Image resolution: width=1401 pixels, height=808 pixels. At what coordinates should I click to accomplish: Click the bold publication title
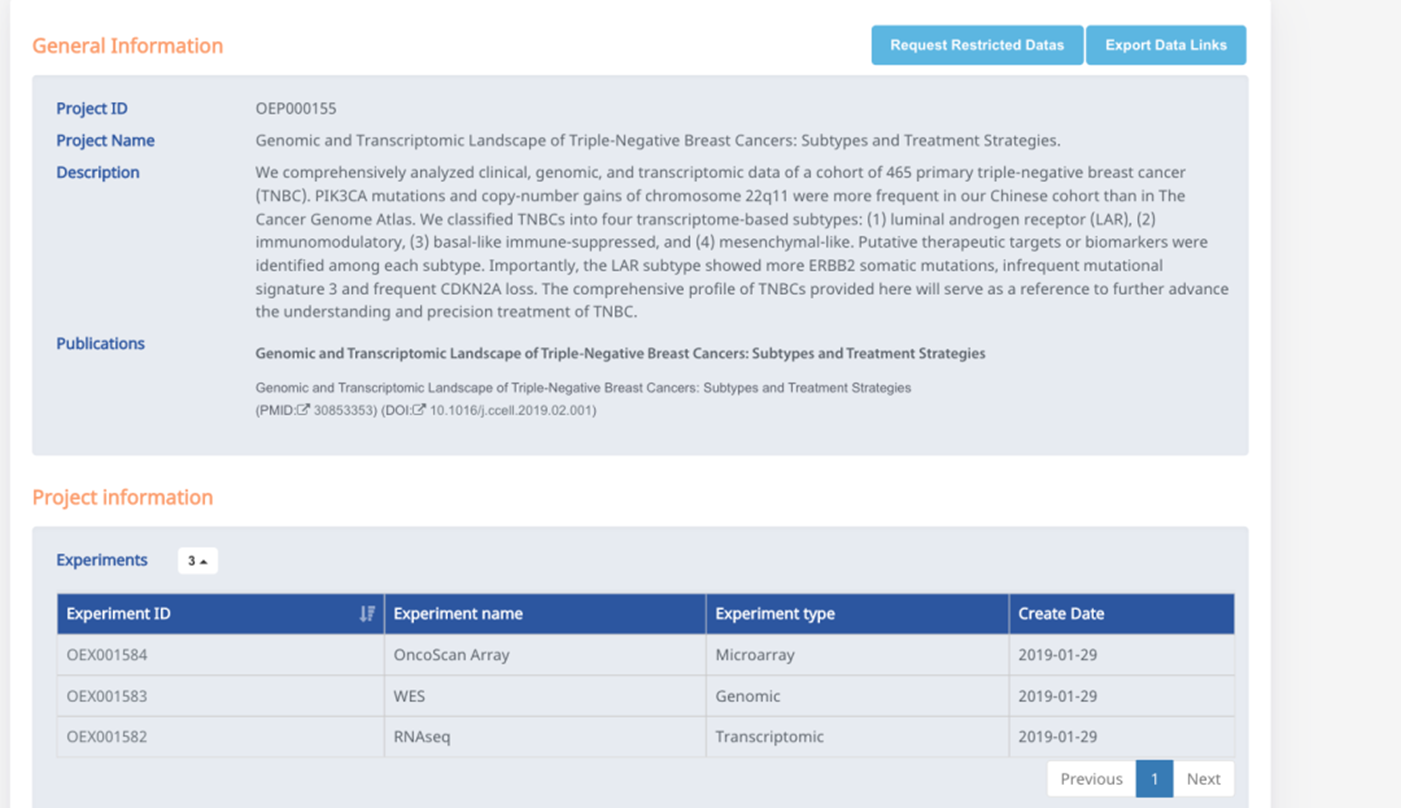[620, 353]
